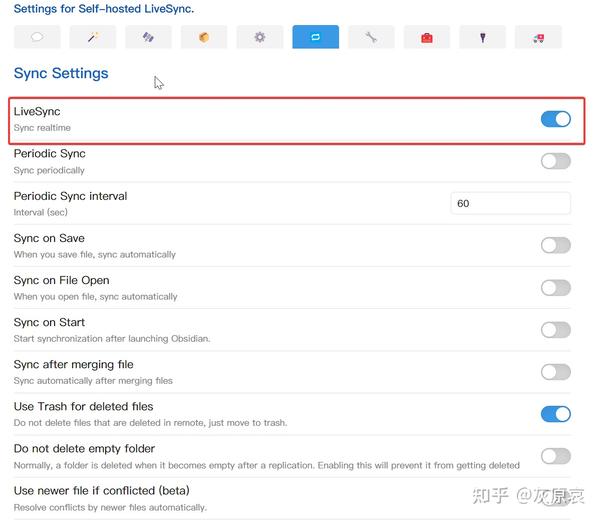Disable Use Trash for deleted files
The height and width of the screenshot is (520, 600).
(556, 414)
